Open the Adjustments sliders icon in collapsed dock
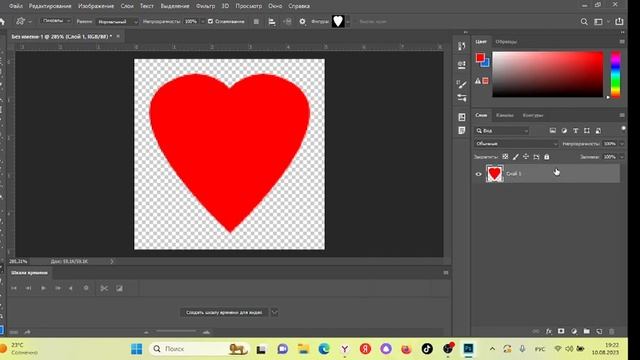Image resolution: width=640 pixels, height=360 pixels. point(462,98)
